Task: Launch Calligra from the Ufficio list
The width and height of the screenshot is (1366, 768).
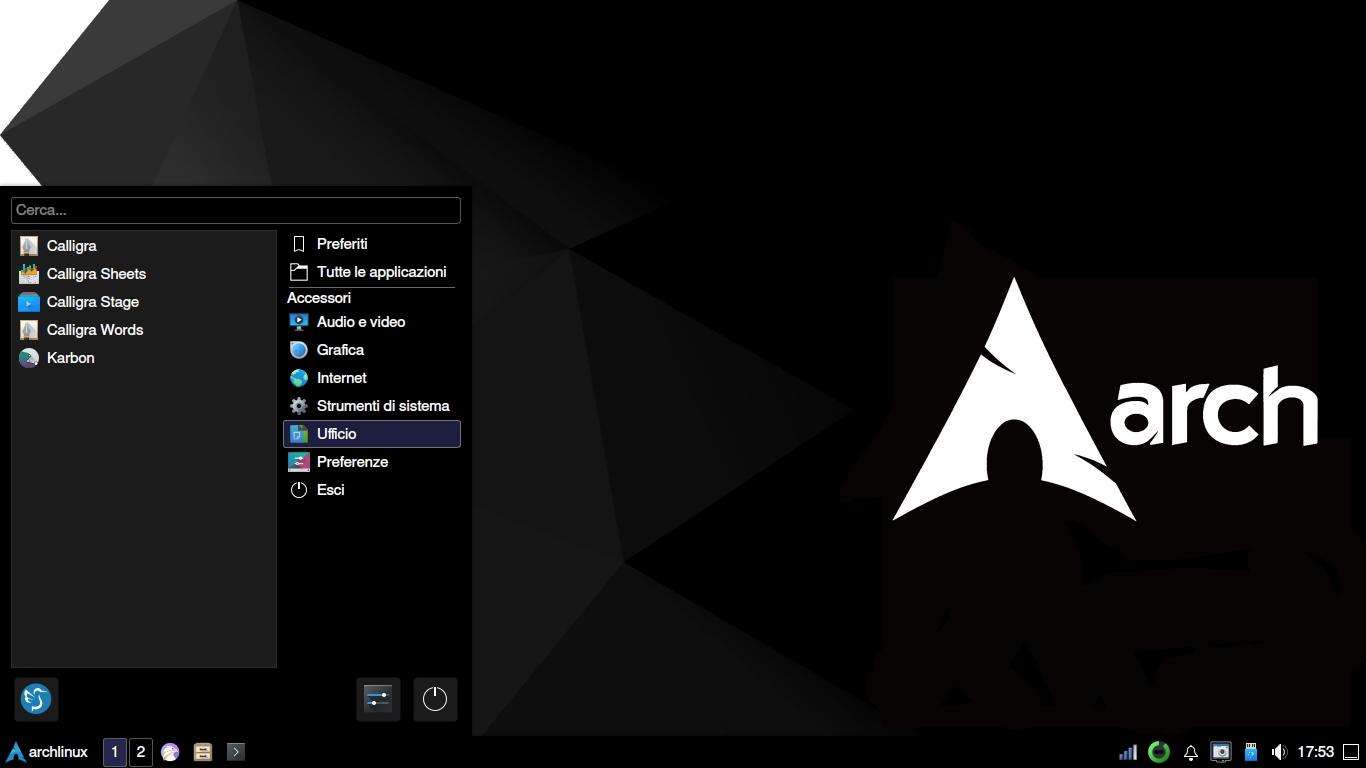Action: click(144, 246)
